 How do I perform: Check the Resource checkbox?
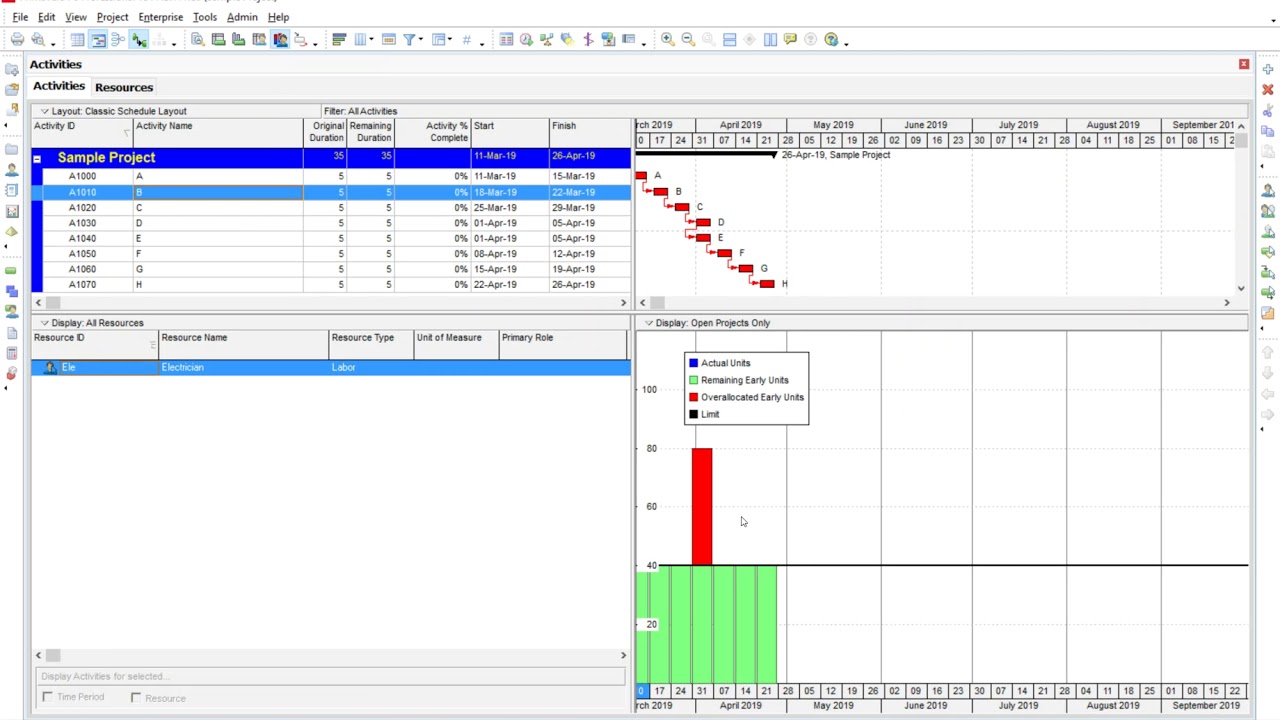pyautogui.click(x=136, y=697)
